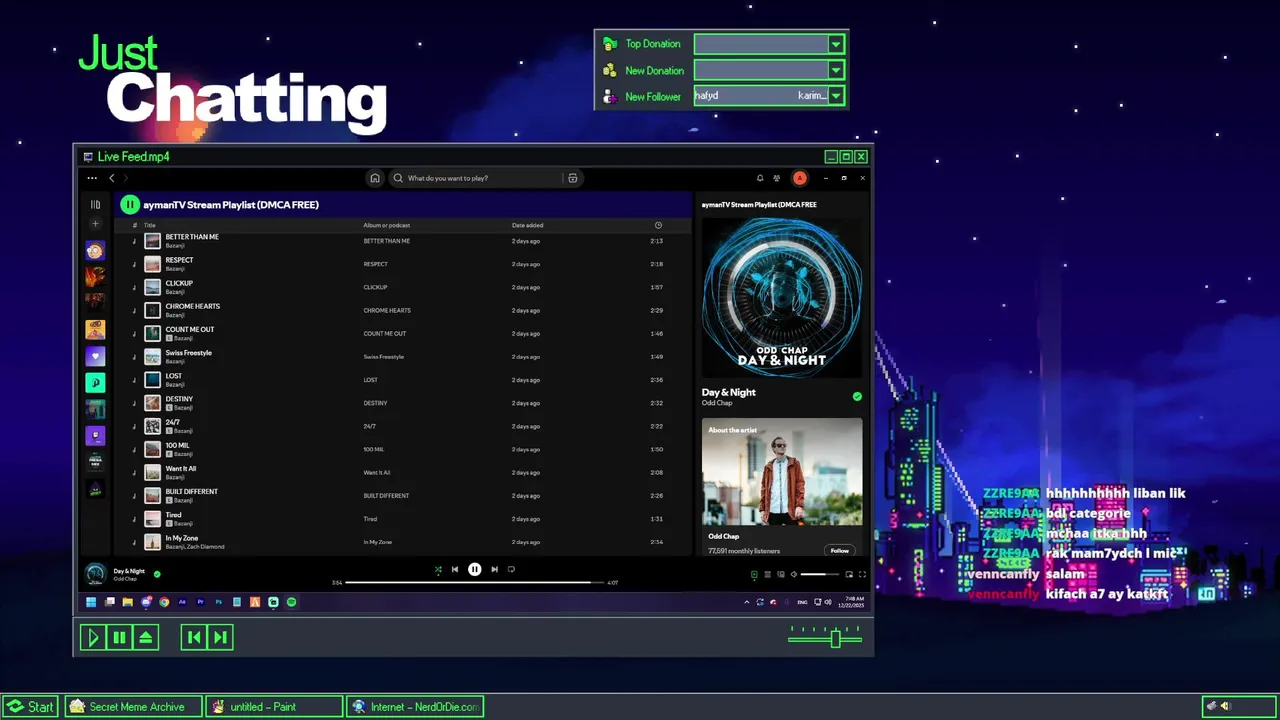Sort by the Album or podcast header
Viewport: 1280px width, 720px height.
click(x=387, y=225)
